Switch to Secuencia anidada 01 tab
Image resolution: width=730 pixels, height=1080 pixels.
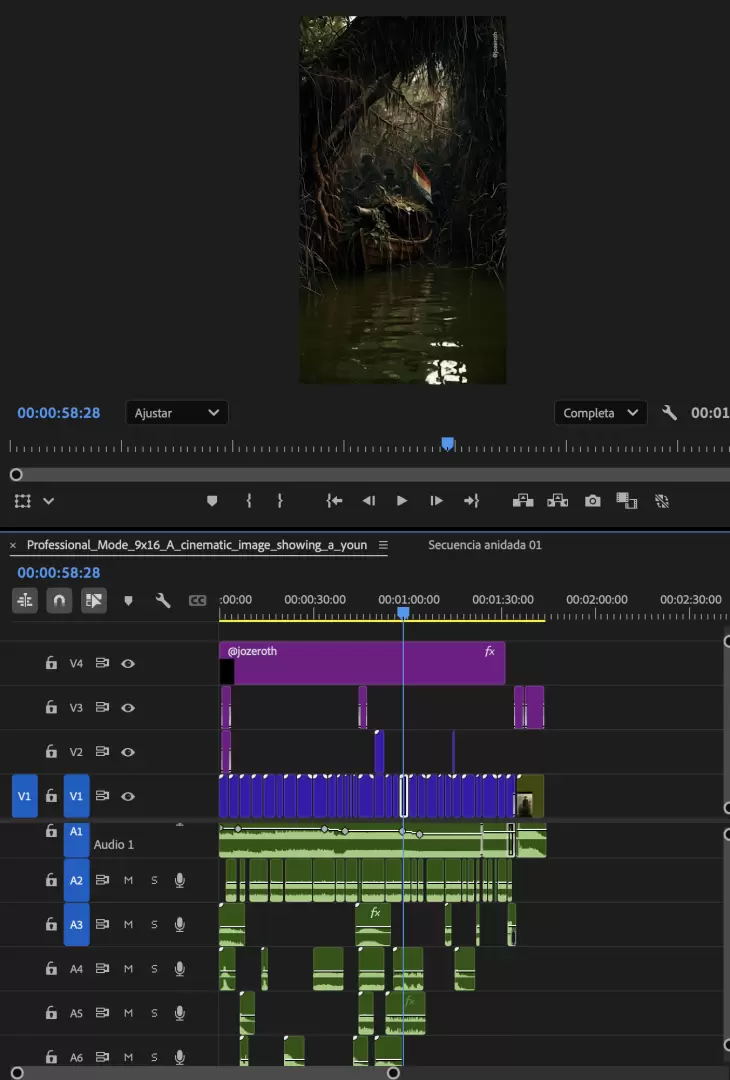coord(485,545)
